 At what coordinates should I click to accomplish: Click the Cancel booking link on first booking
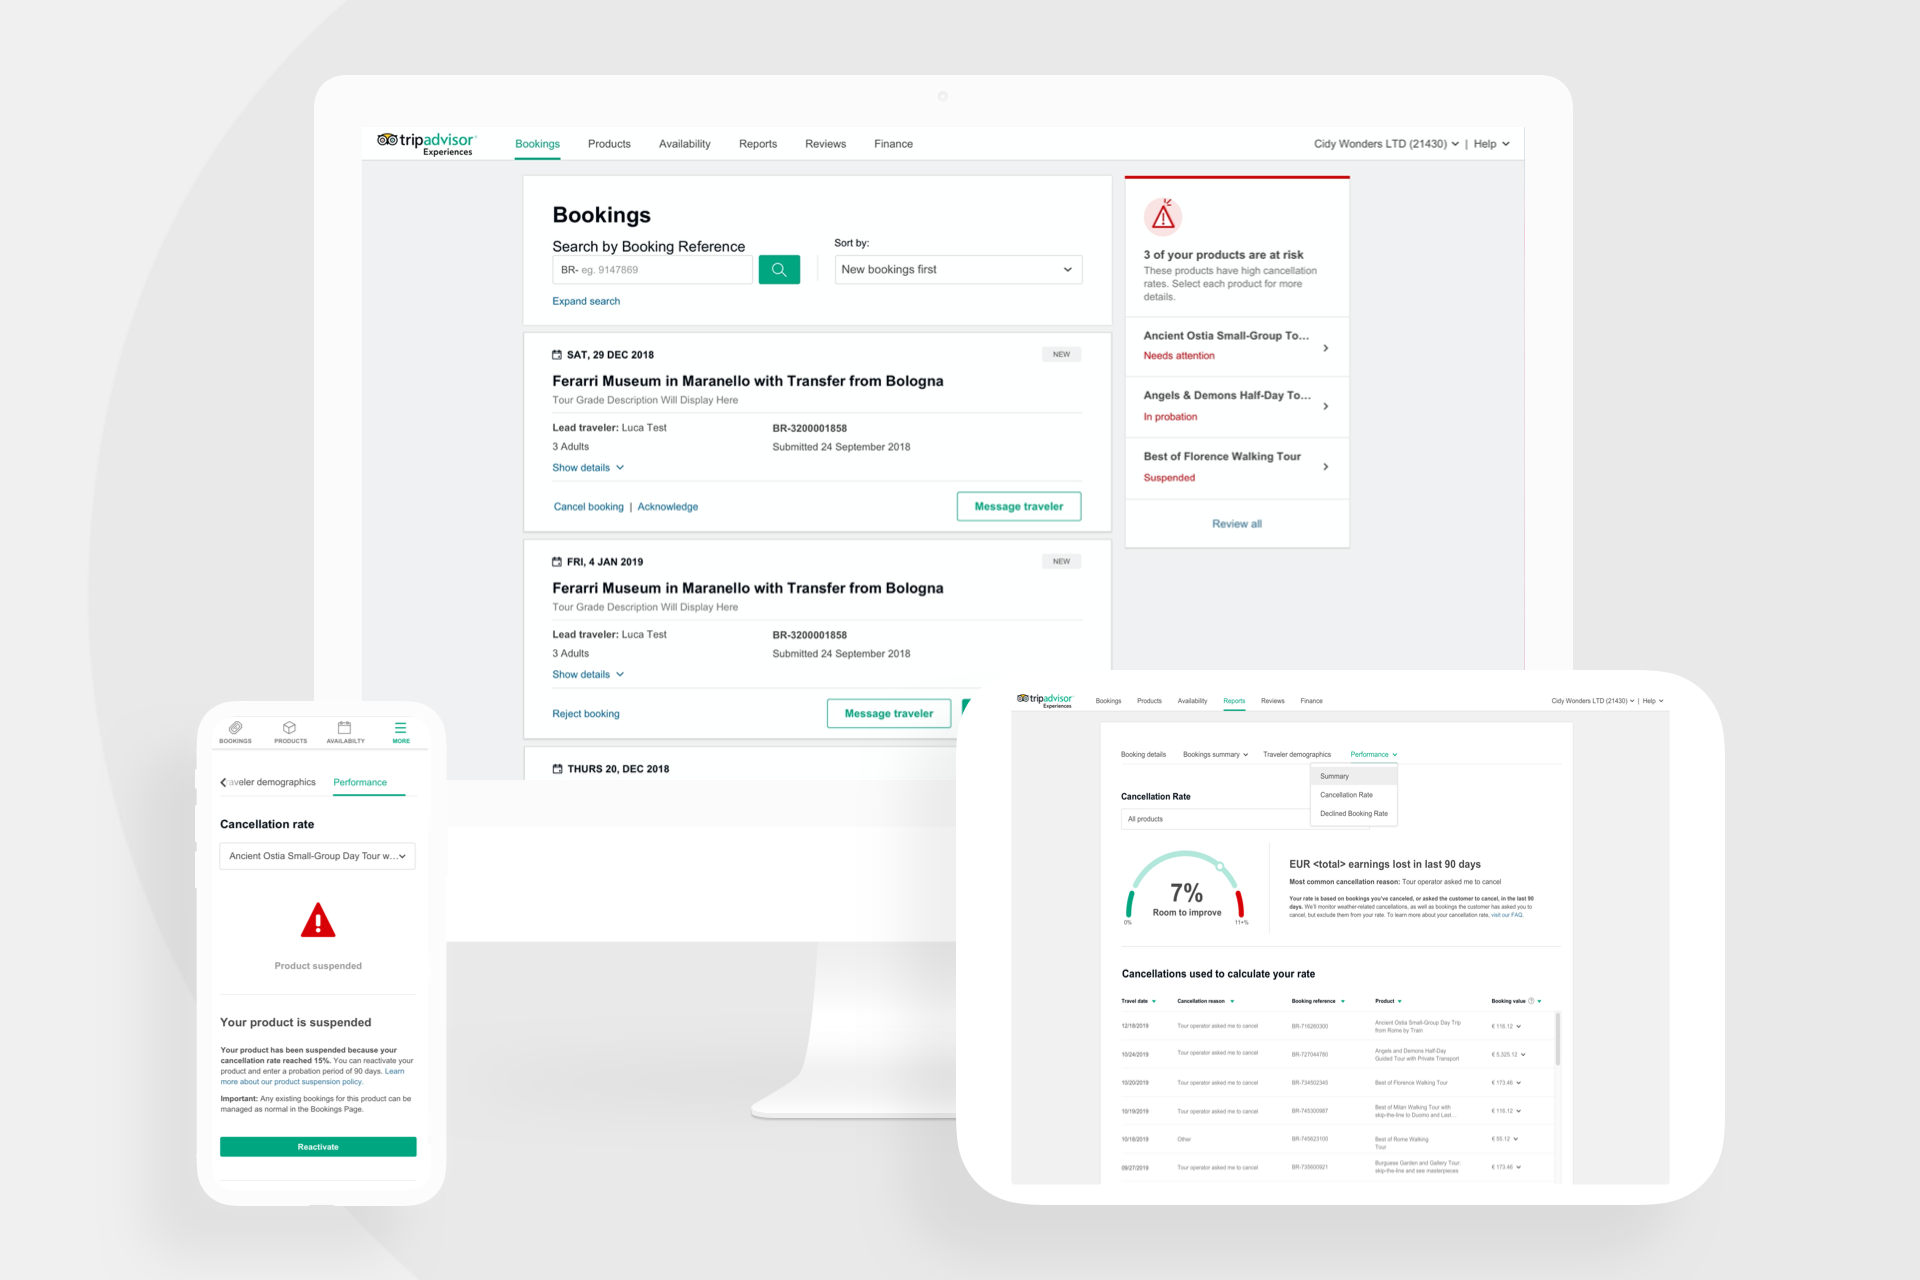click(586, 506)
